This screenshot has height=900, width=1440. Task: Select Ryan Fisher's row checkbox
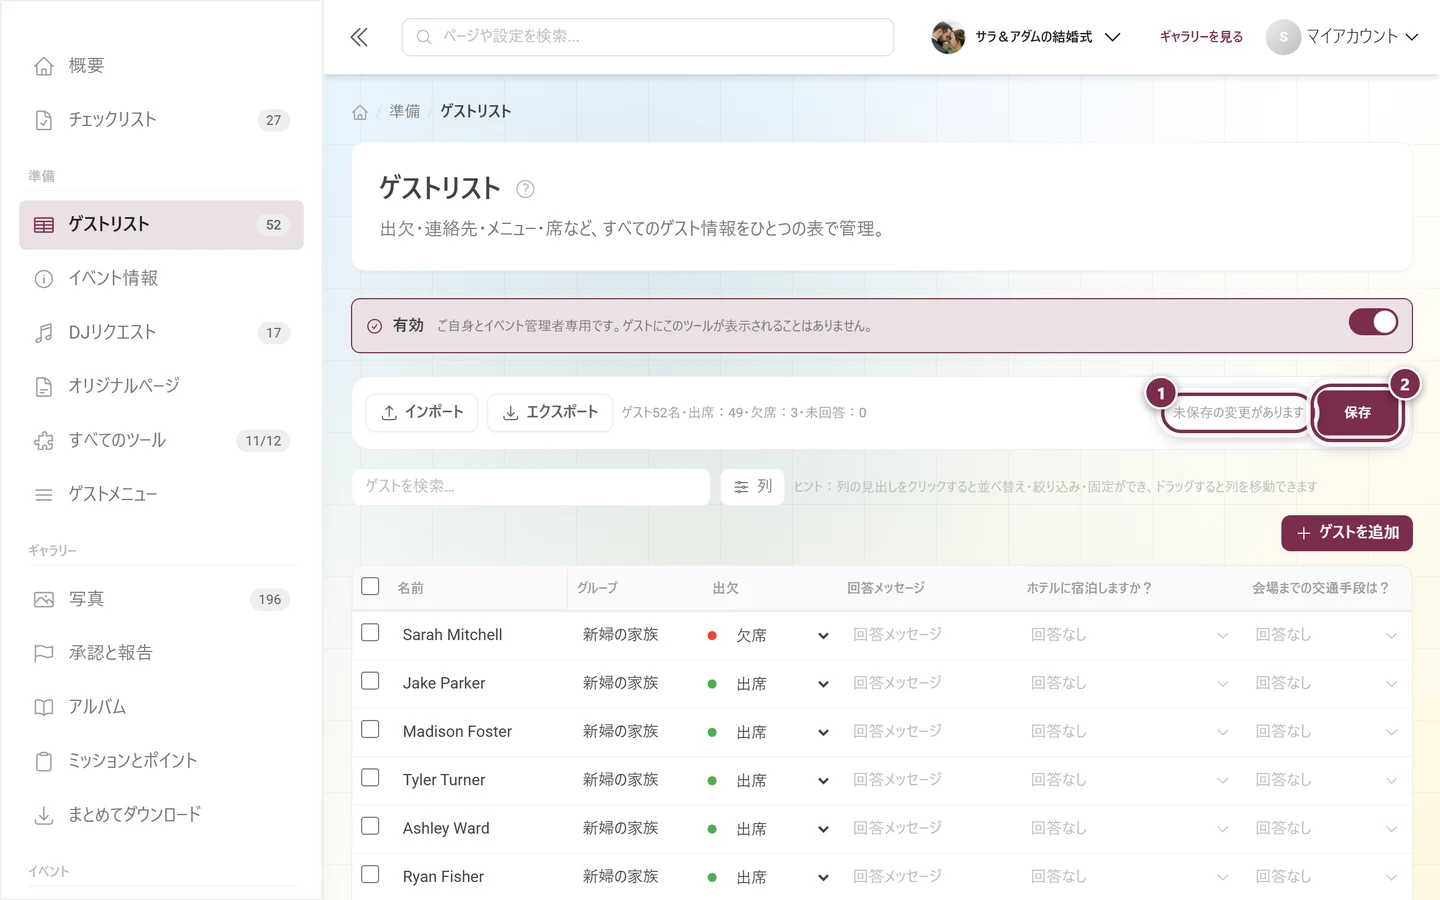pyautogui.click(x=370, y=874)
